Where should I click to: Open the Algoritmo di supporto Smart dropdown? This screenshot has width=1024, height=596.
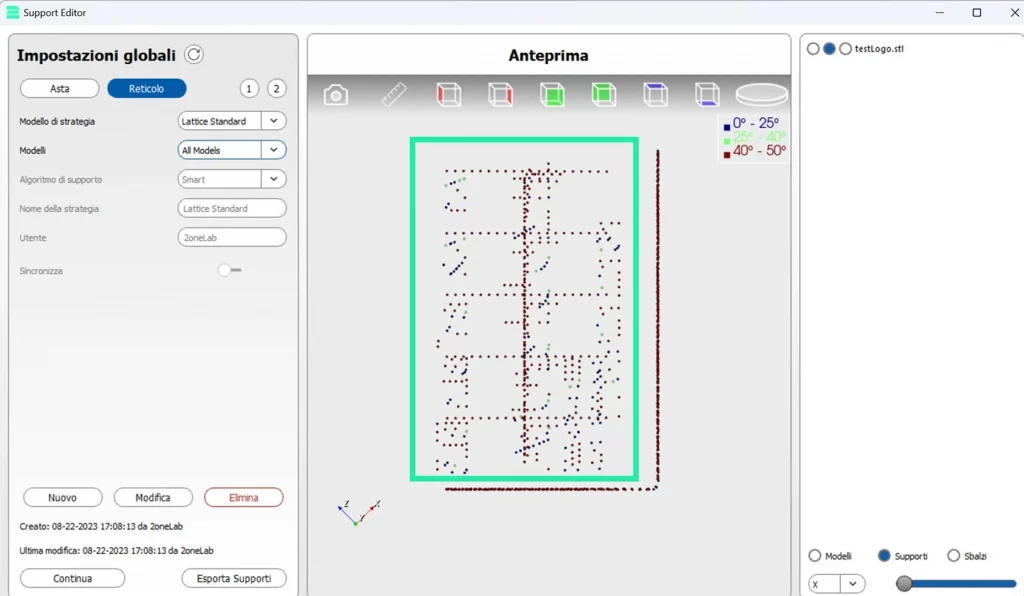tap(232, 179)
